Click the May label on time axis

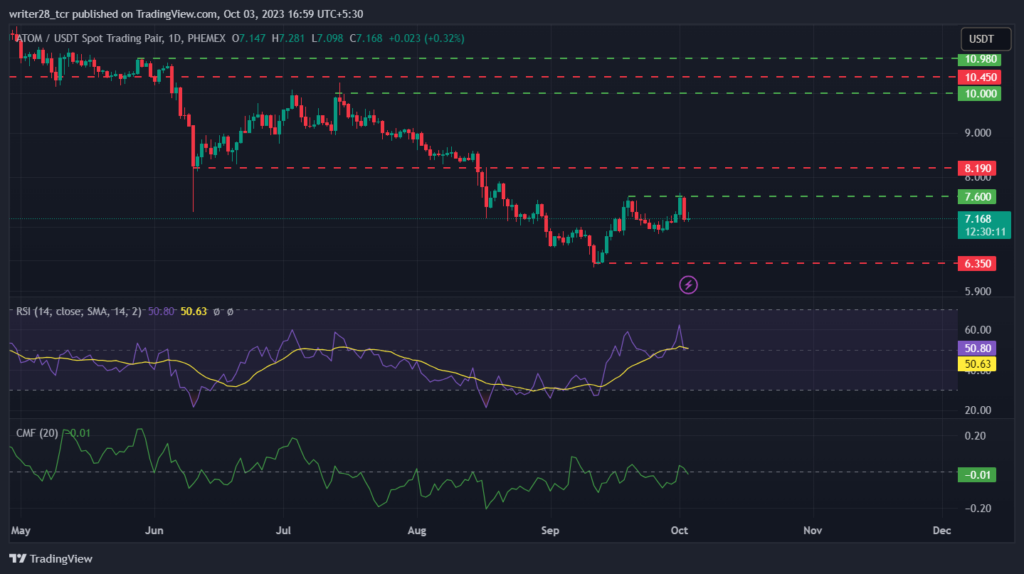[21, 530]
